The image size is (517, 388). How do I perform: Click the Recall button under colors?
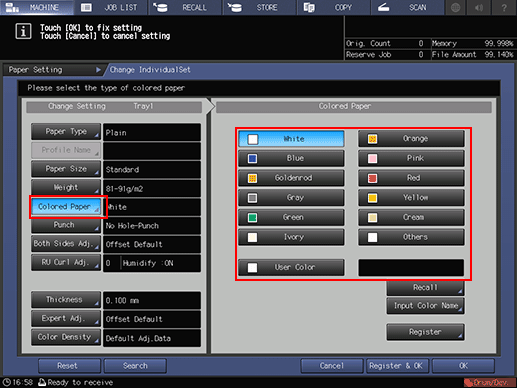pyautogui.click(x=425, y=288)
